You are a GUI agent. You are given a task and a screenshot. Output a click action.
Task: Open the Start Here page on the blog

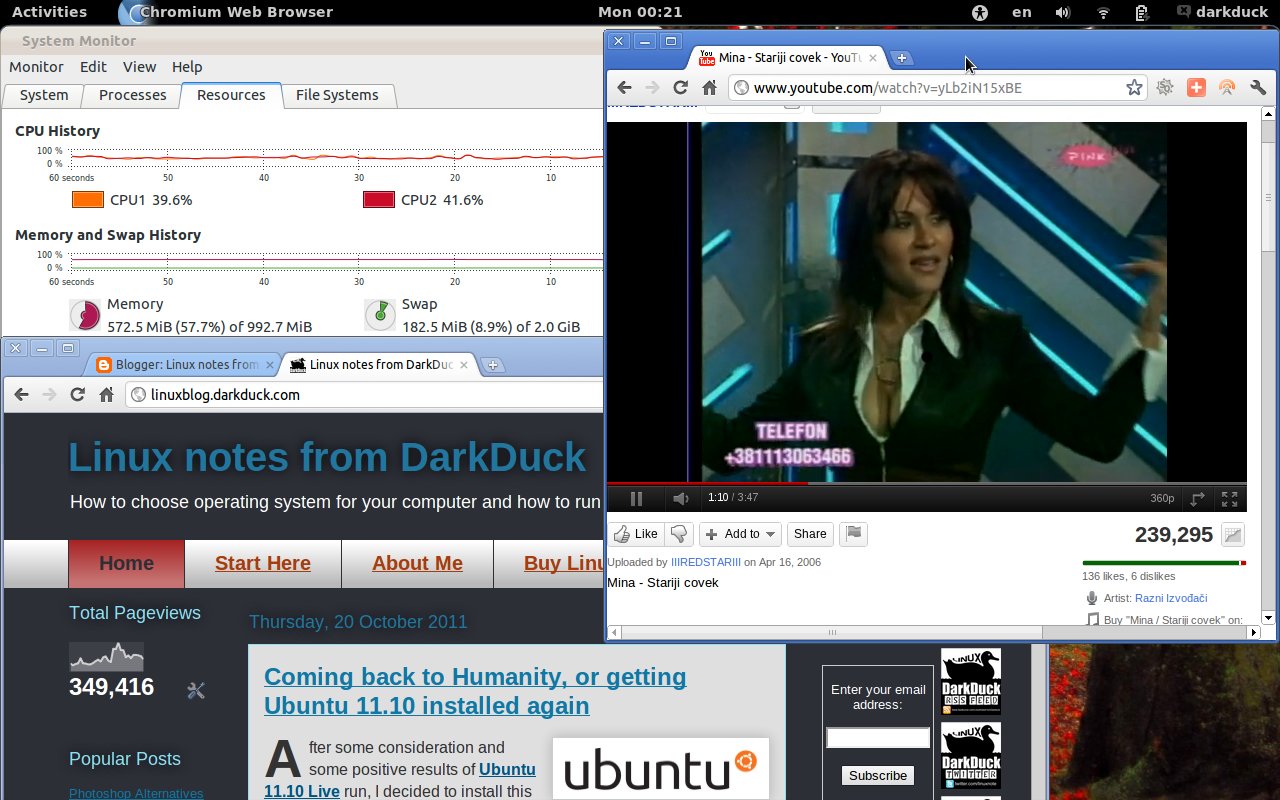click(262, 563)
